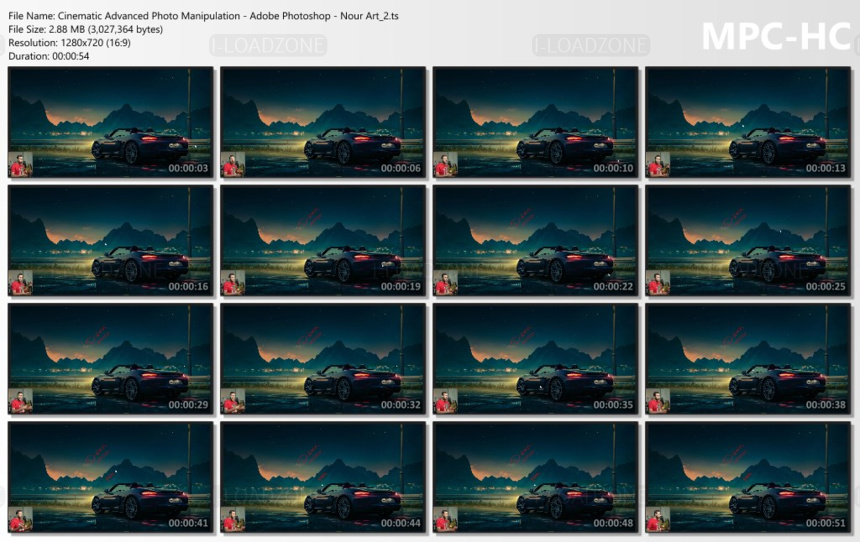Image resolution: width=860 pixels, height=542 pixels.
Task: Select the thumbnail stamped 00:00:44
Action: tap(323, 477)
